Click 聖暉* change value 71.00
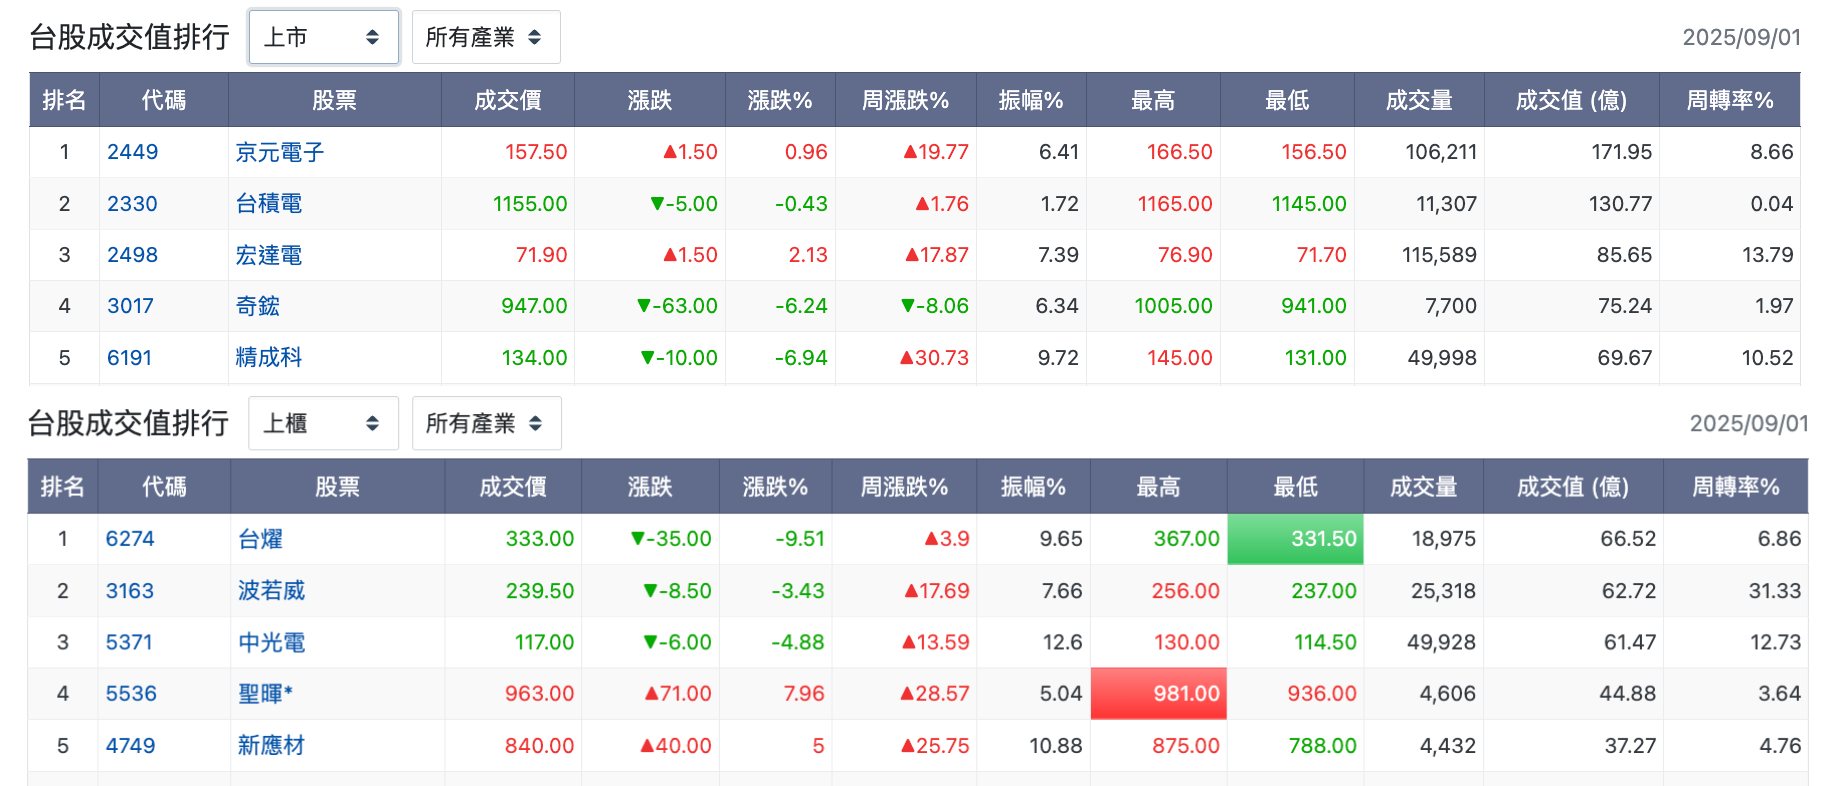The image size is (1834, 786). click(678, 694)
